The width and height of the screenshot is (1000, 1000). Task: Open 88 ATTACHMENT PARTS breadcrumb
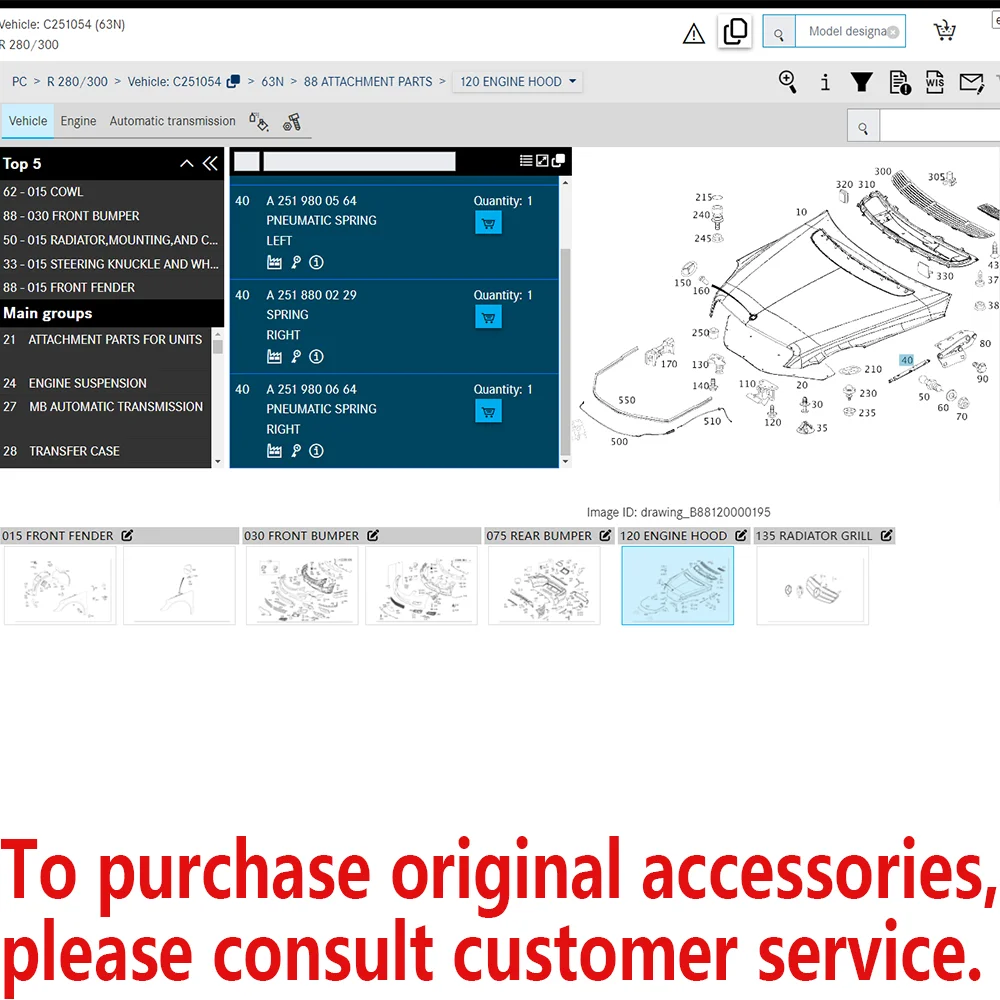pyautogui.click(x=367, y=82)
